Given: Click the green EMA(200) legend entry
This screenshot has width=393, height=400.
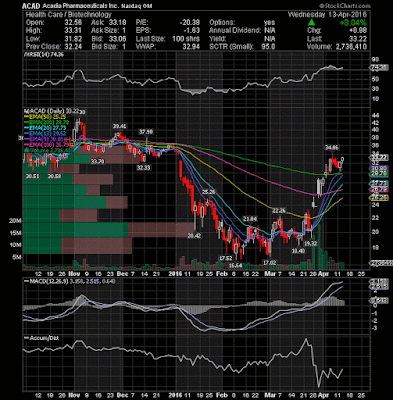Looking at the screenshot, I should [46, 122].
